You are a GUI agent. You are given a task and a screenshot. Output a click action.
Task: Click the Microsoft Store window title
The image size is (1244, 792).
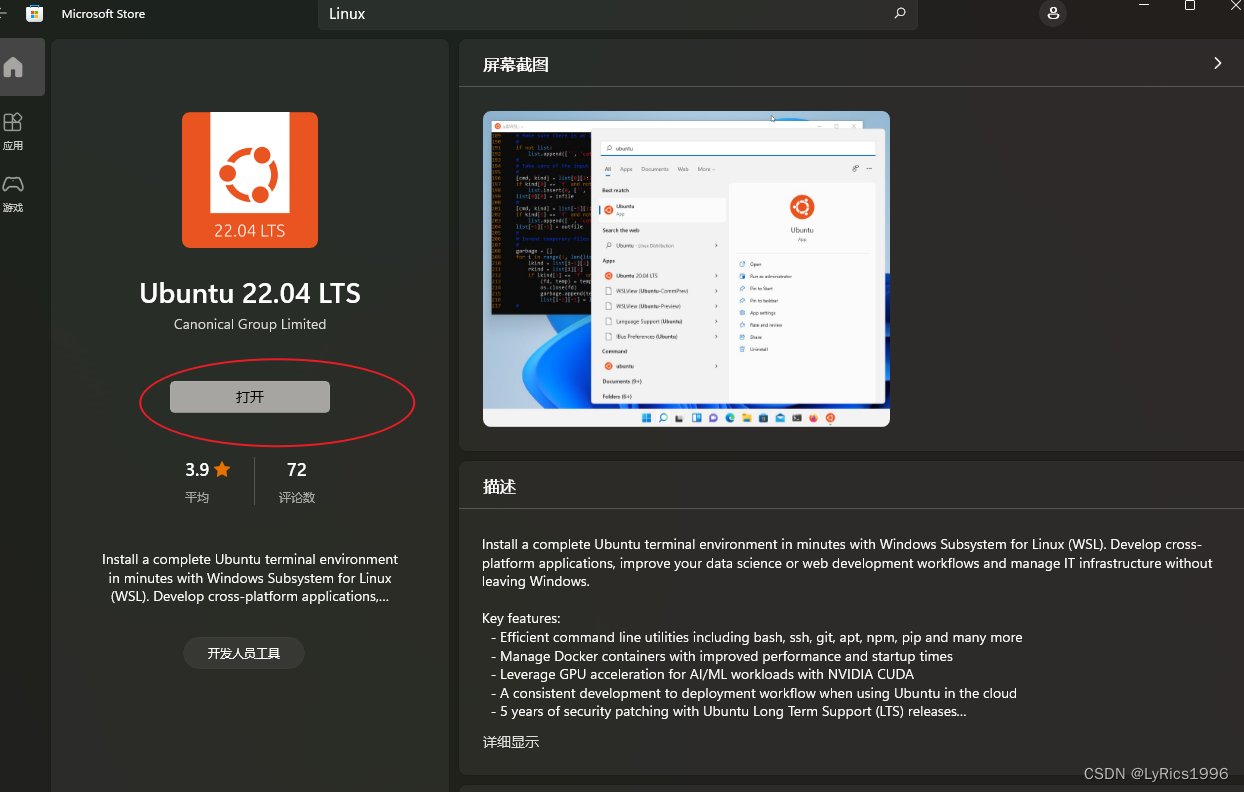tap(103, 14)
